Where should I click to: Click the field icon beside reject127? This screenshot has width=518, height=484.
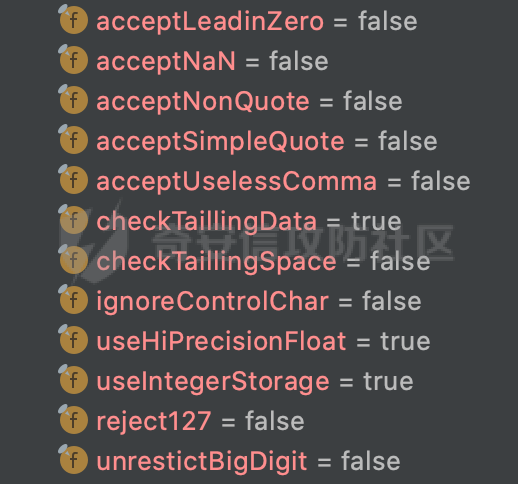click(74, 420)
